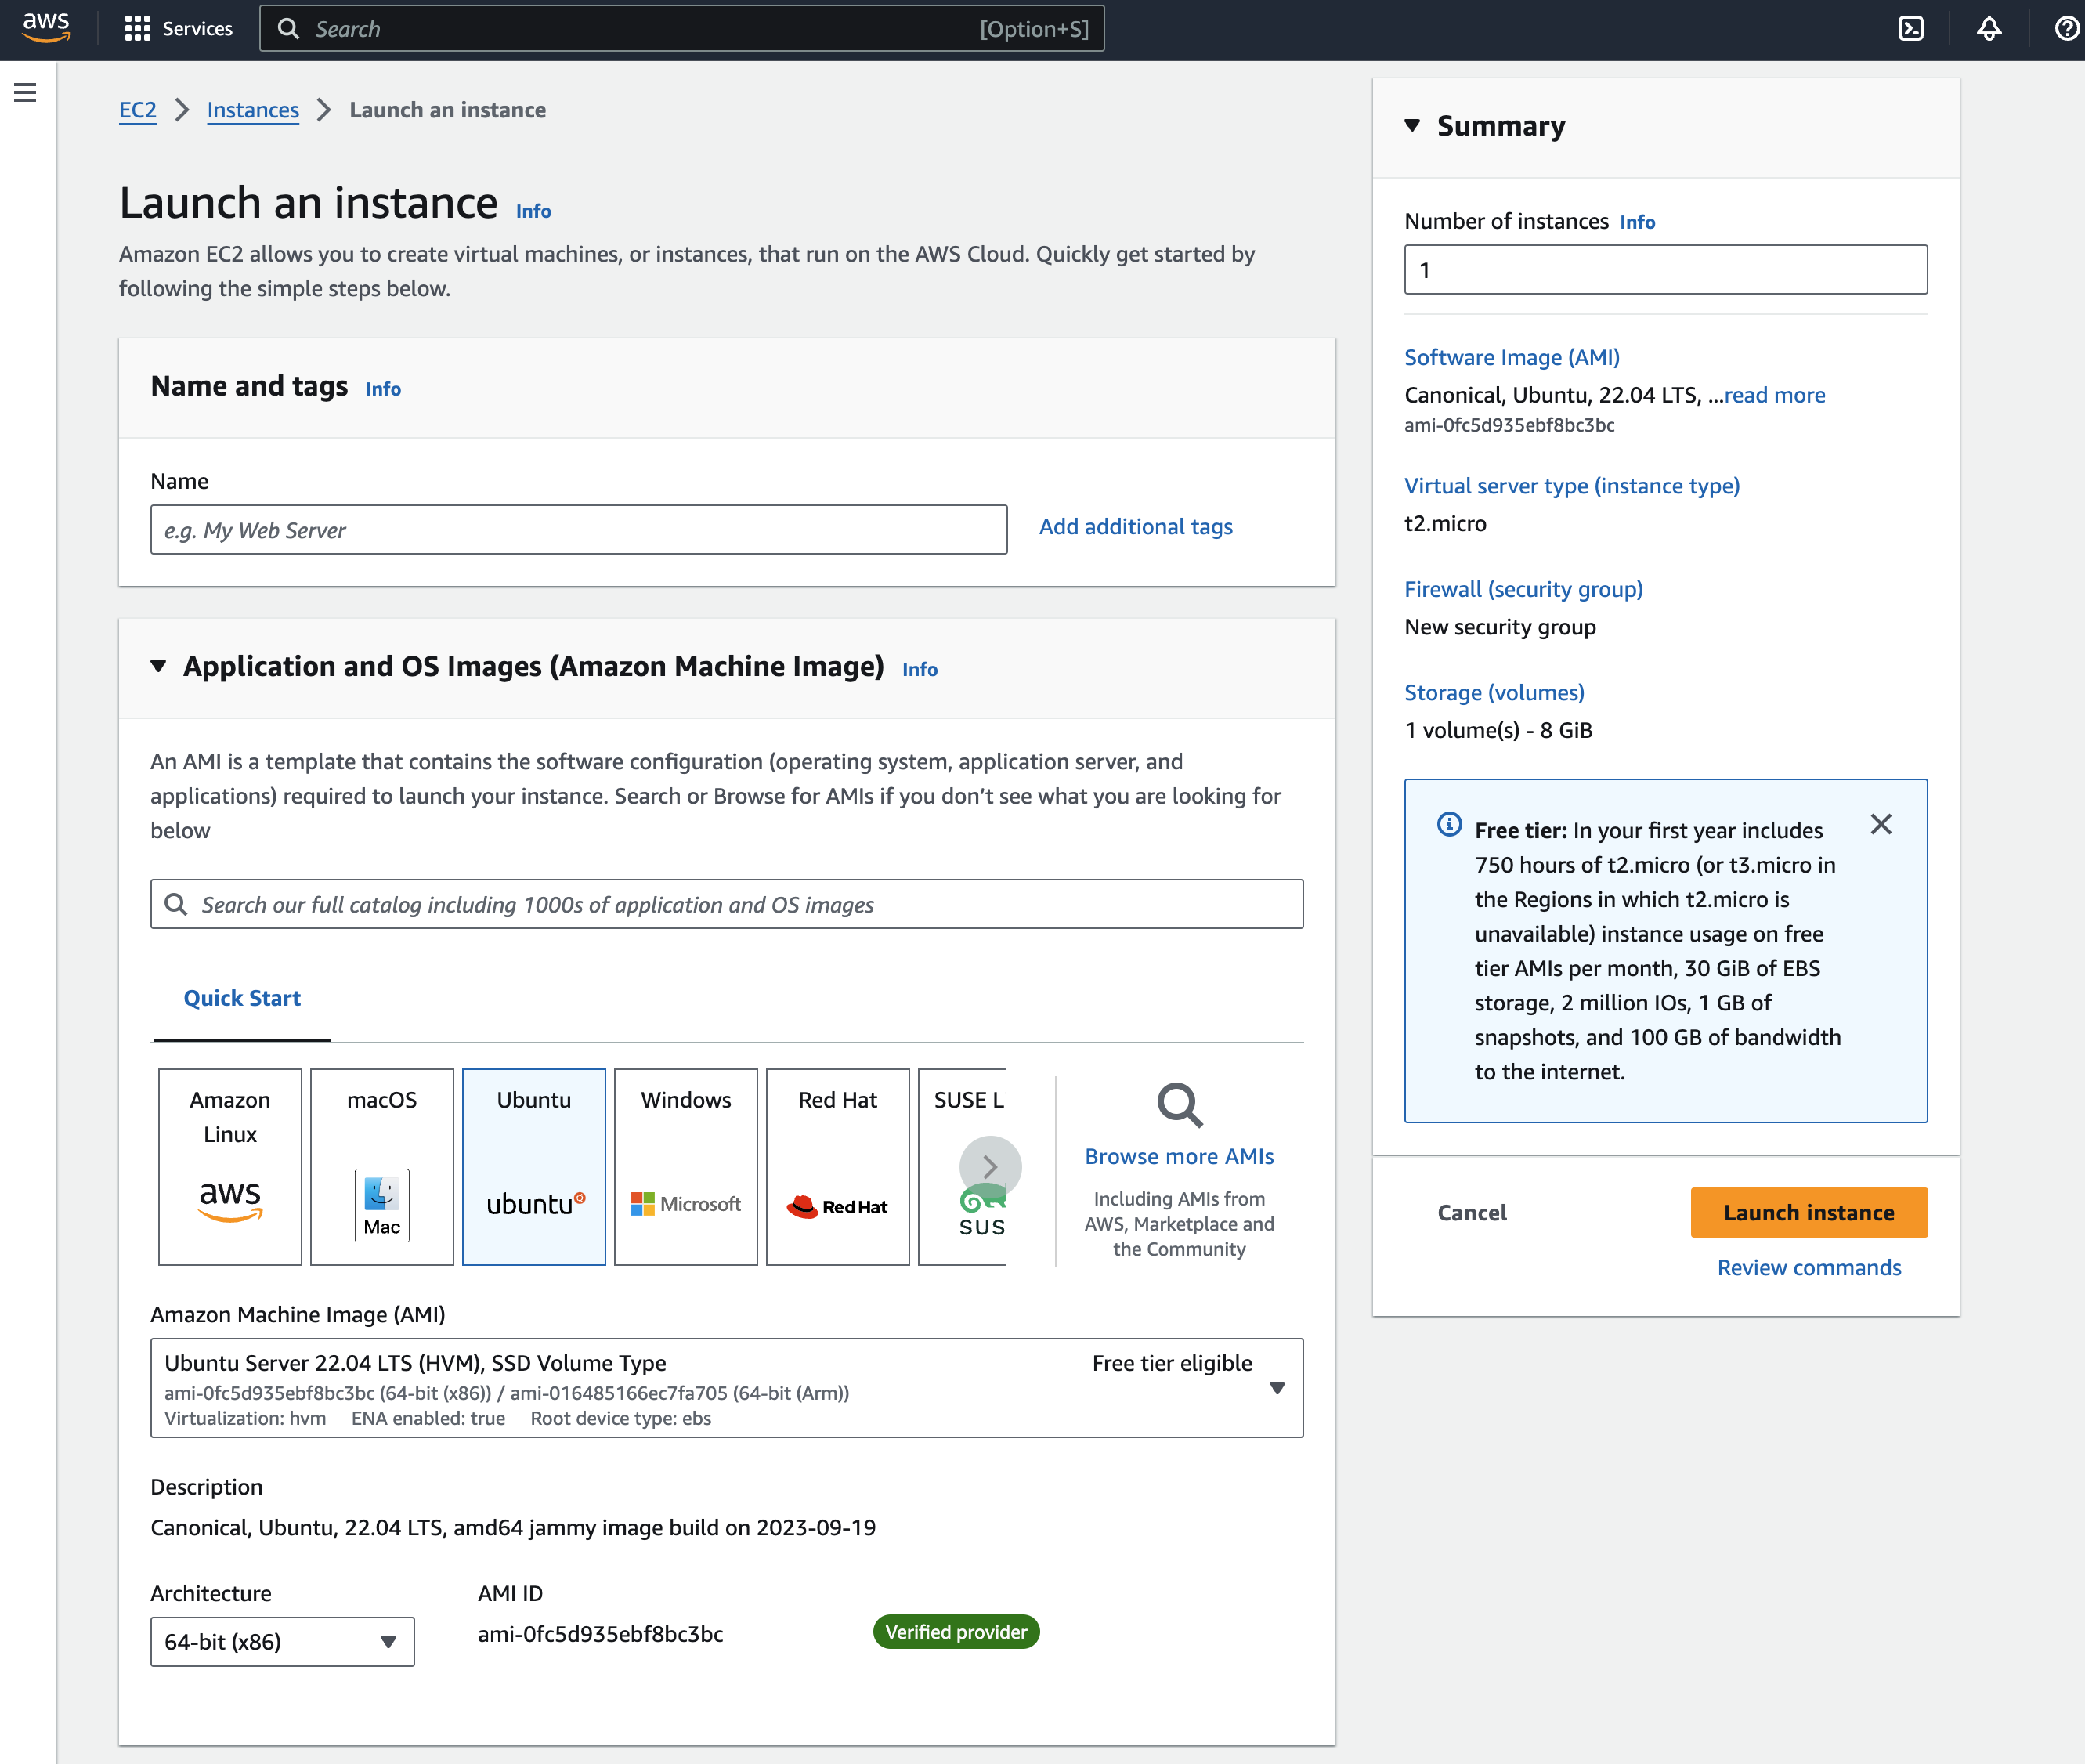Open the notifications bell
Image resolution: width=2085 pixels, height=1764 pixels.
pyautogui.click(x=1989, y=29)
